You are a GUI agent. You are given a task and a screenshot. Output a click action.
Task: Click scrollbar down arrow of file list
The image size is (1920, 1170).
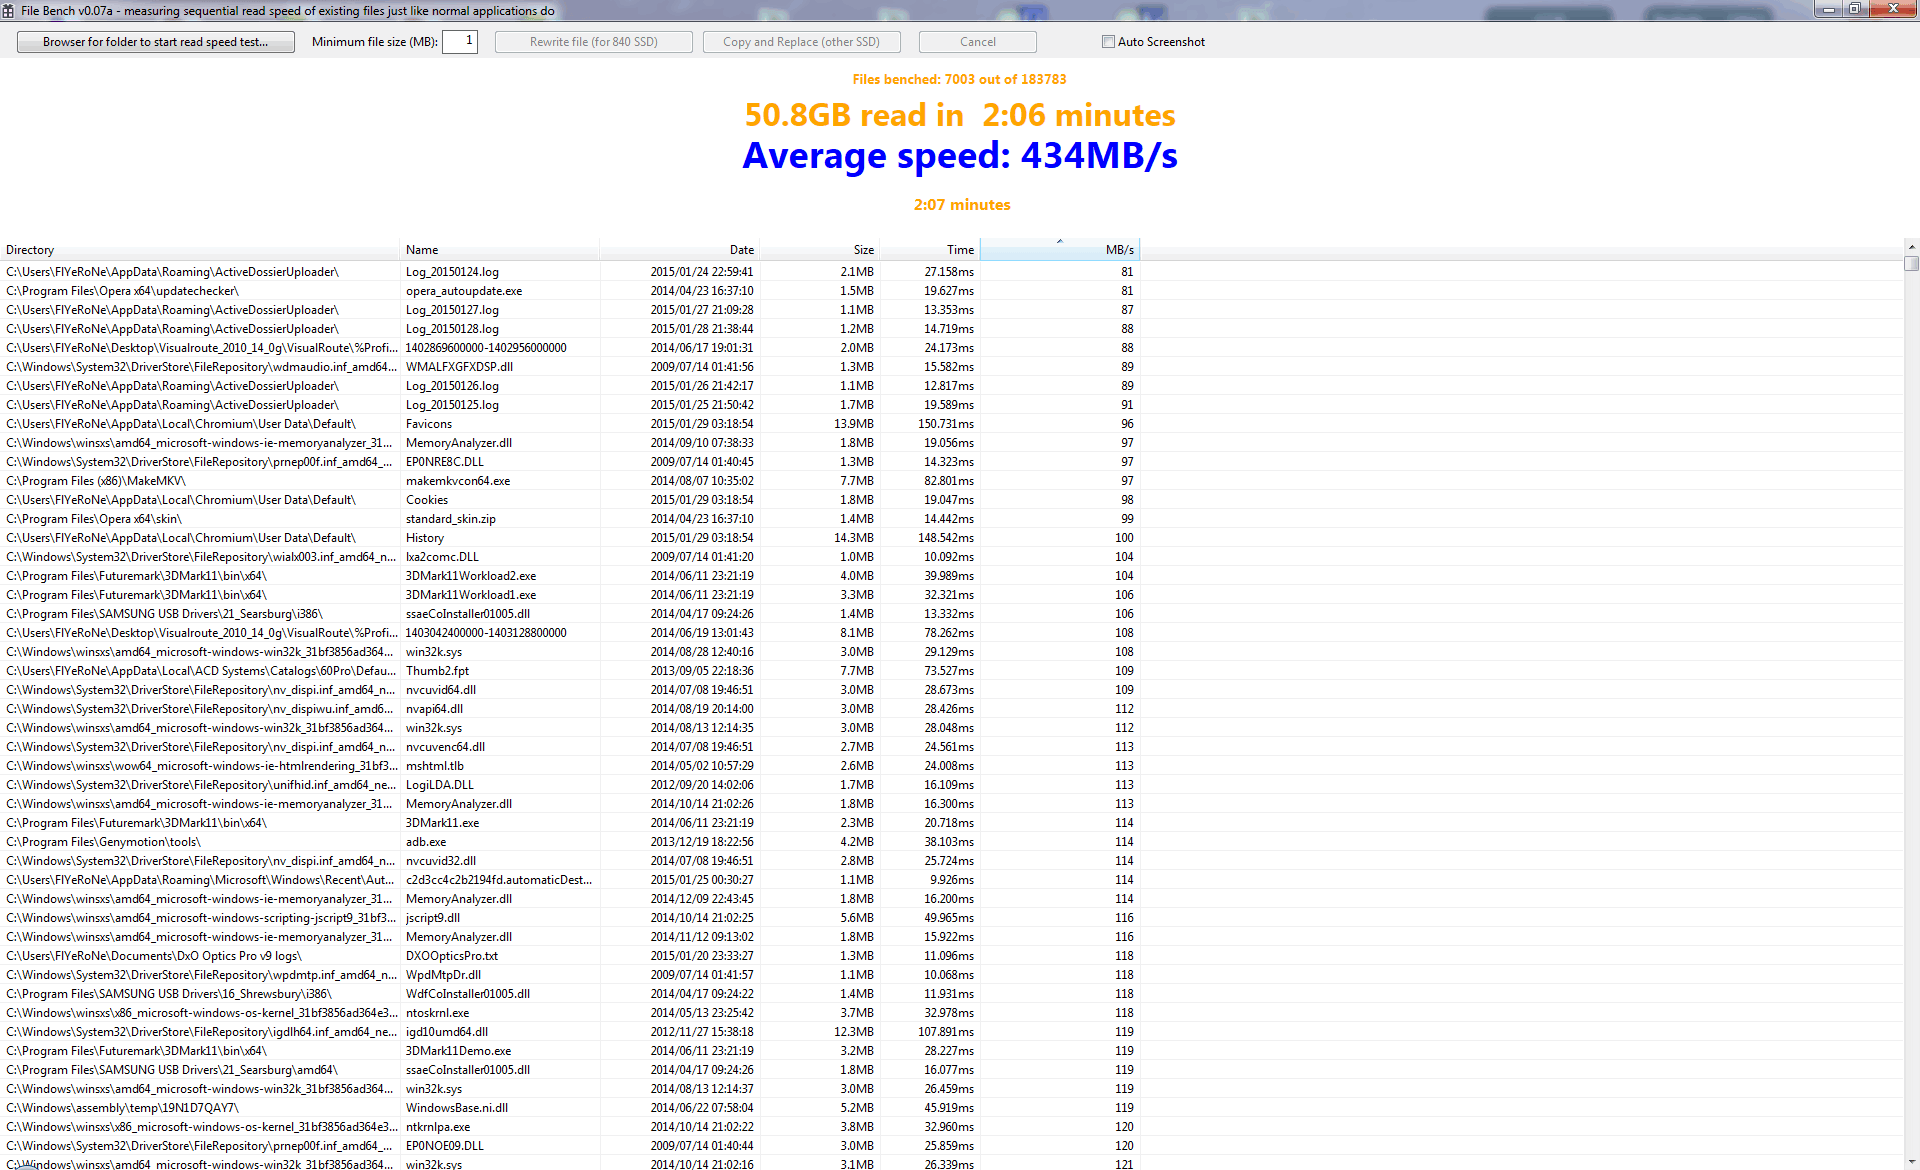point(1911,1163)
